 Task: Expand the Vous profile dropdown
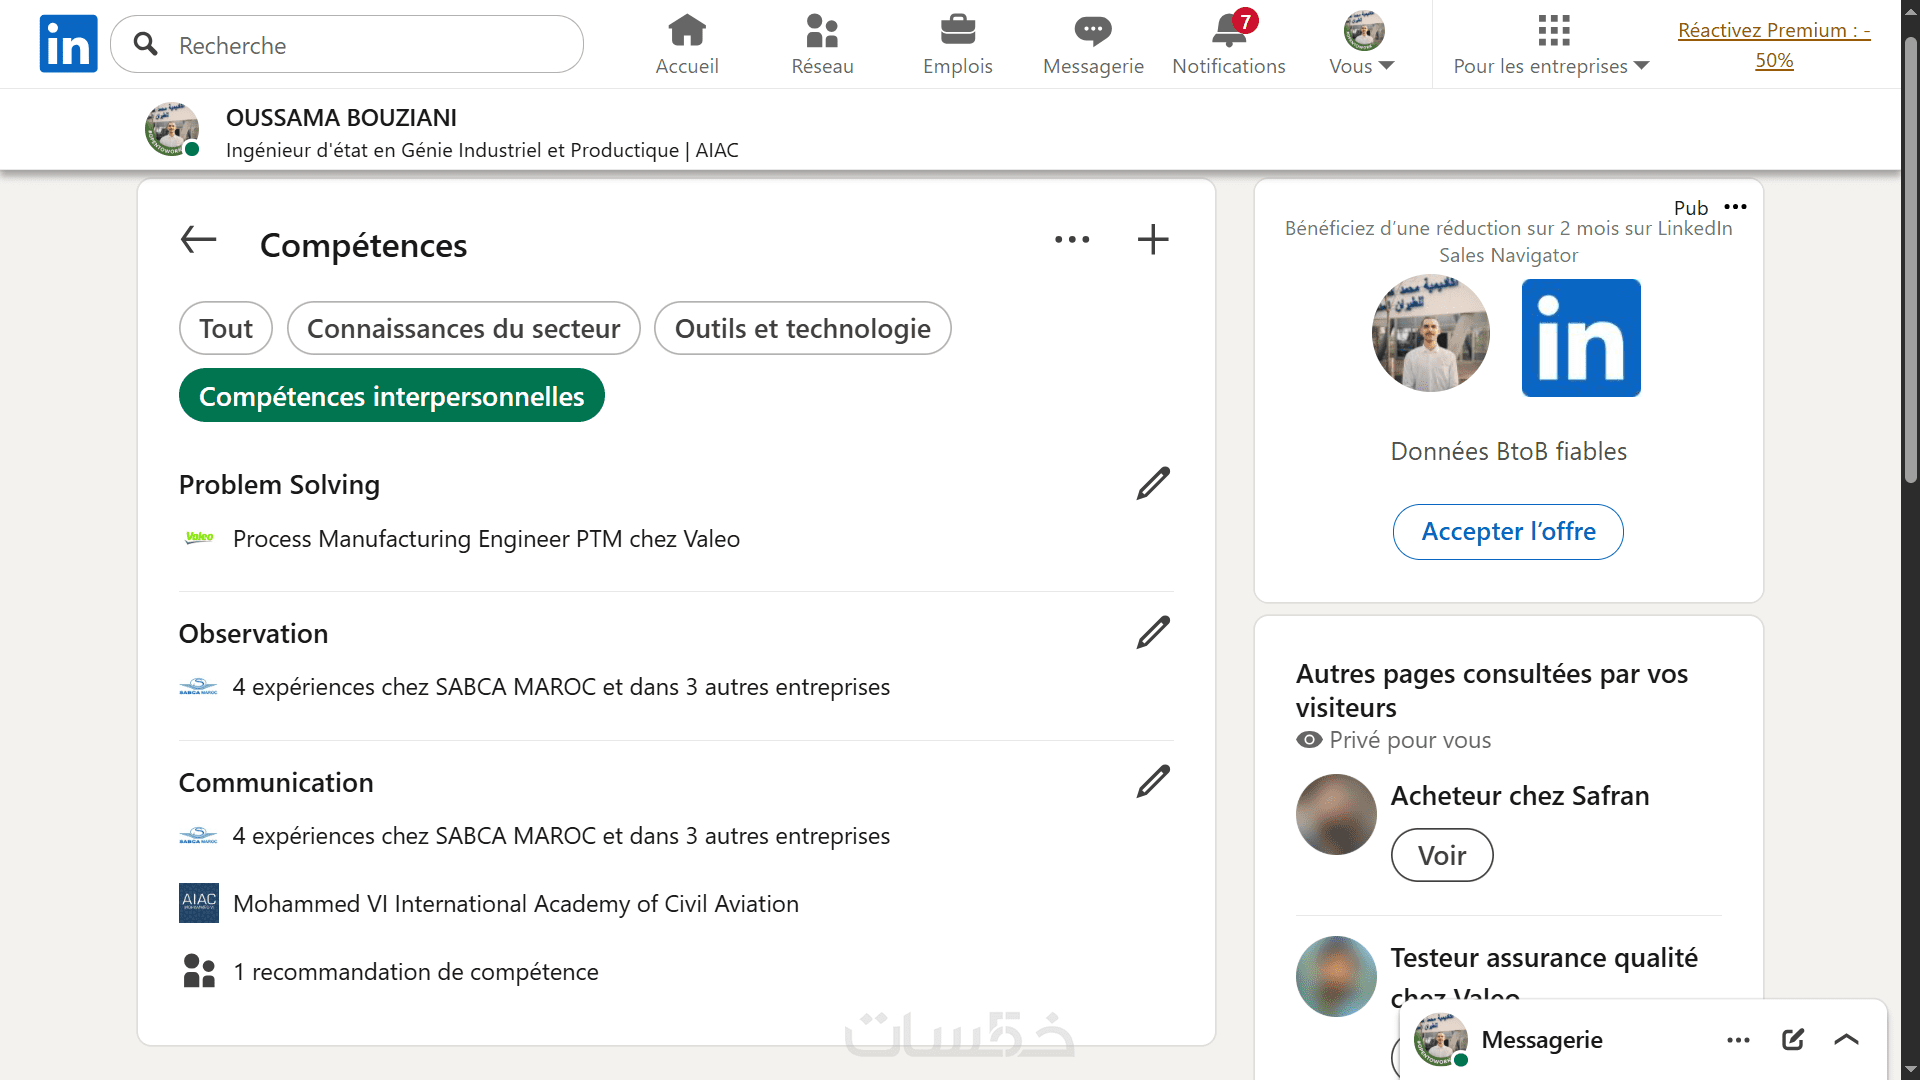pyautogui.click(x=1362, y=66)
